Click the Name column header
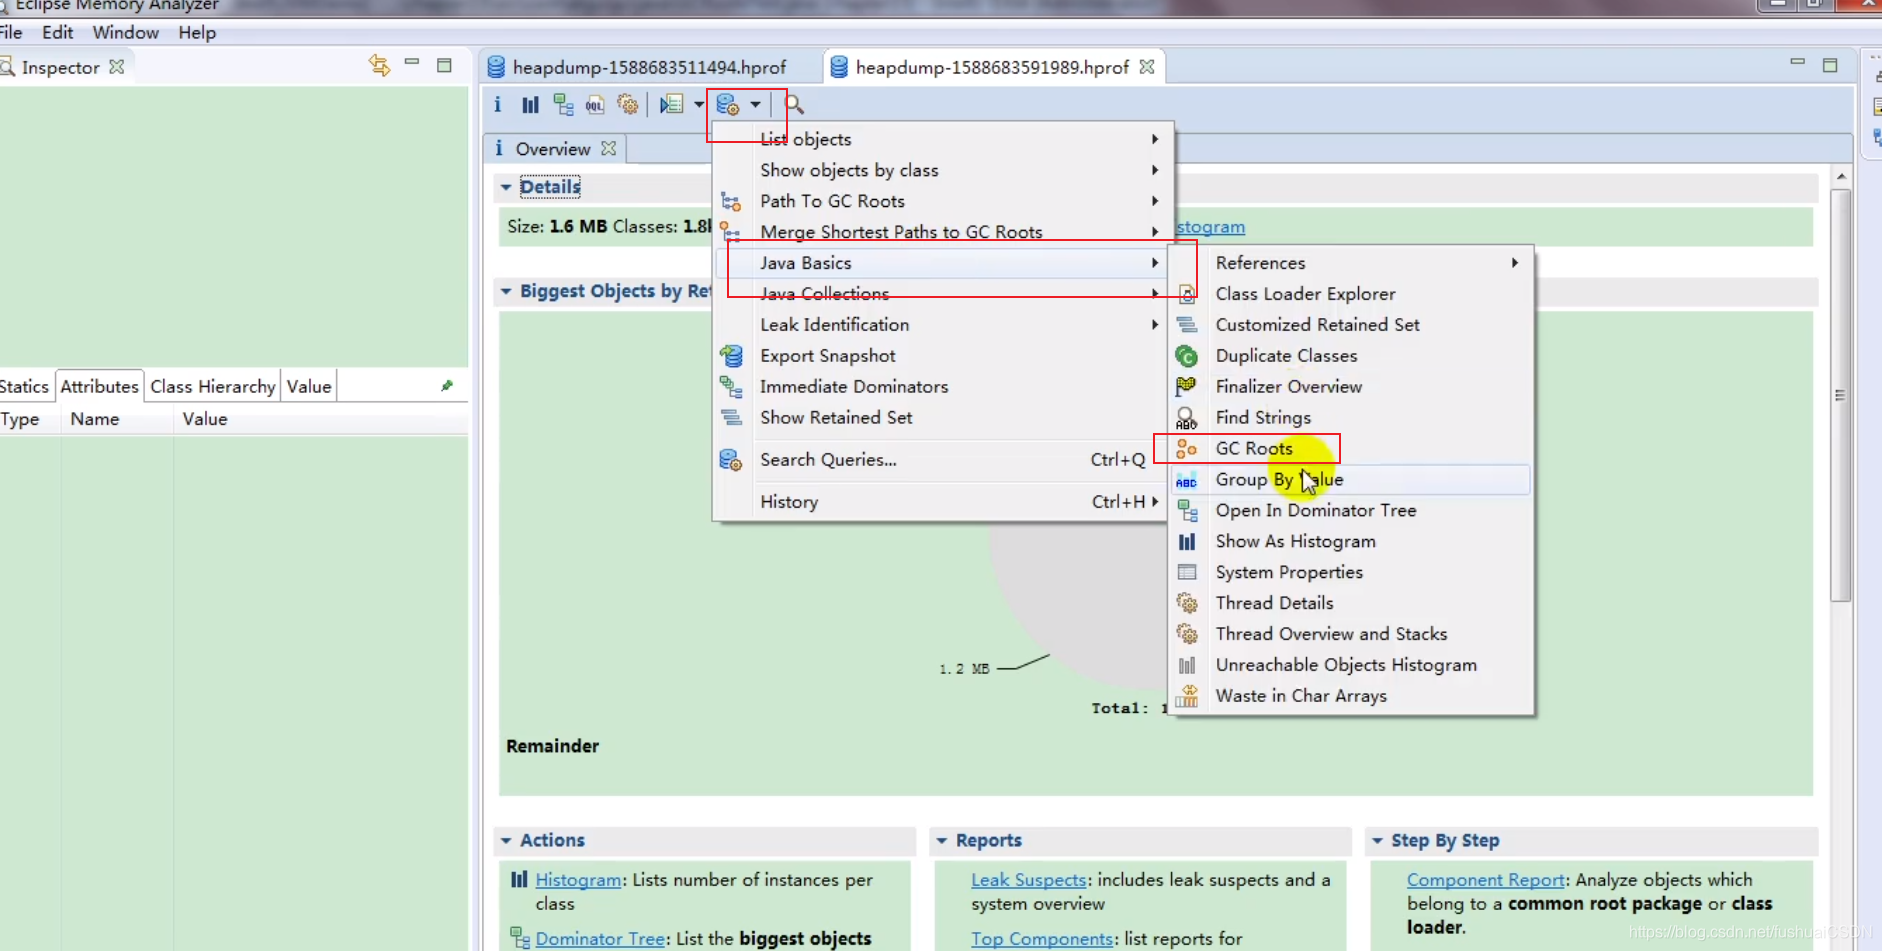 [95, 419]
